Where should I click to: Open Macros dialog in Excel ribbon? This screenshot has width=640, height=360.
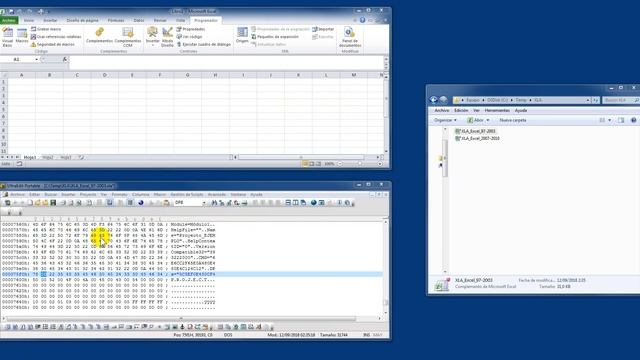point(22,36)
